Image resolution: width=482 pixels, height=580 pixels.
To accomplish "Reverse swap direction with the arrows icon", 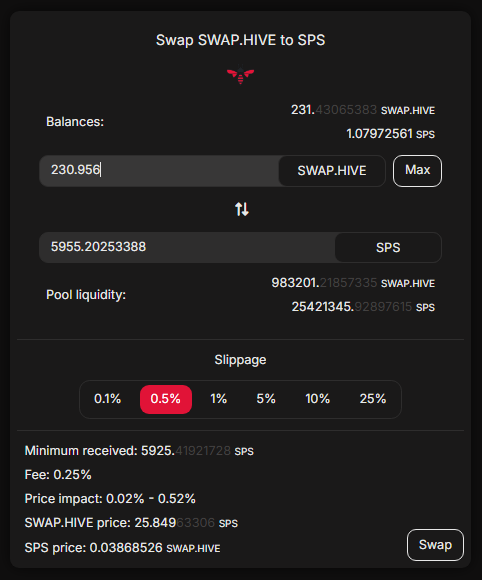I will point(242,209).
